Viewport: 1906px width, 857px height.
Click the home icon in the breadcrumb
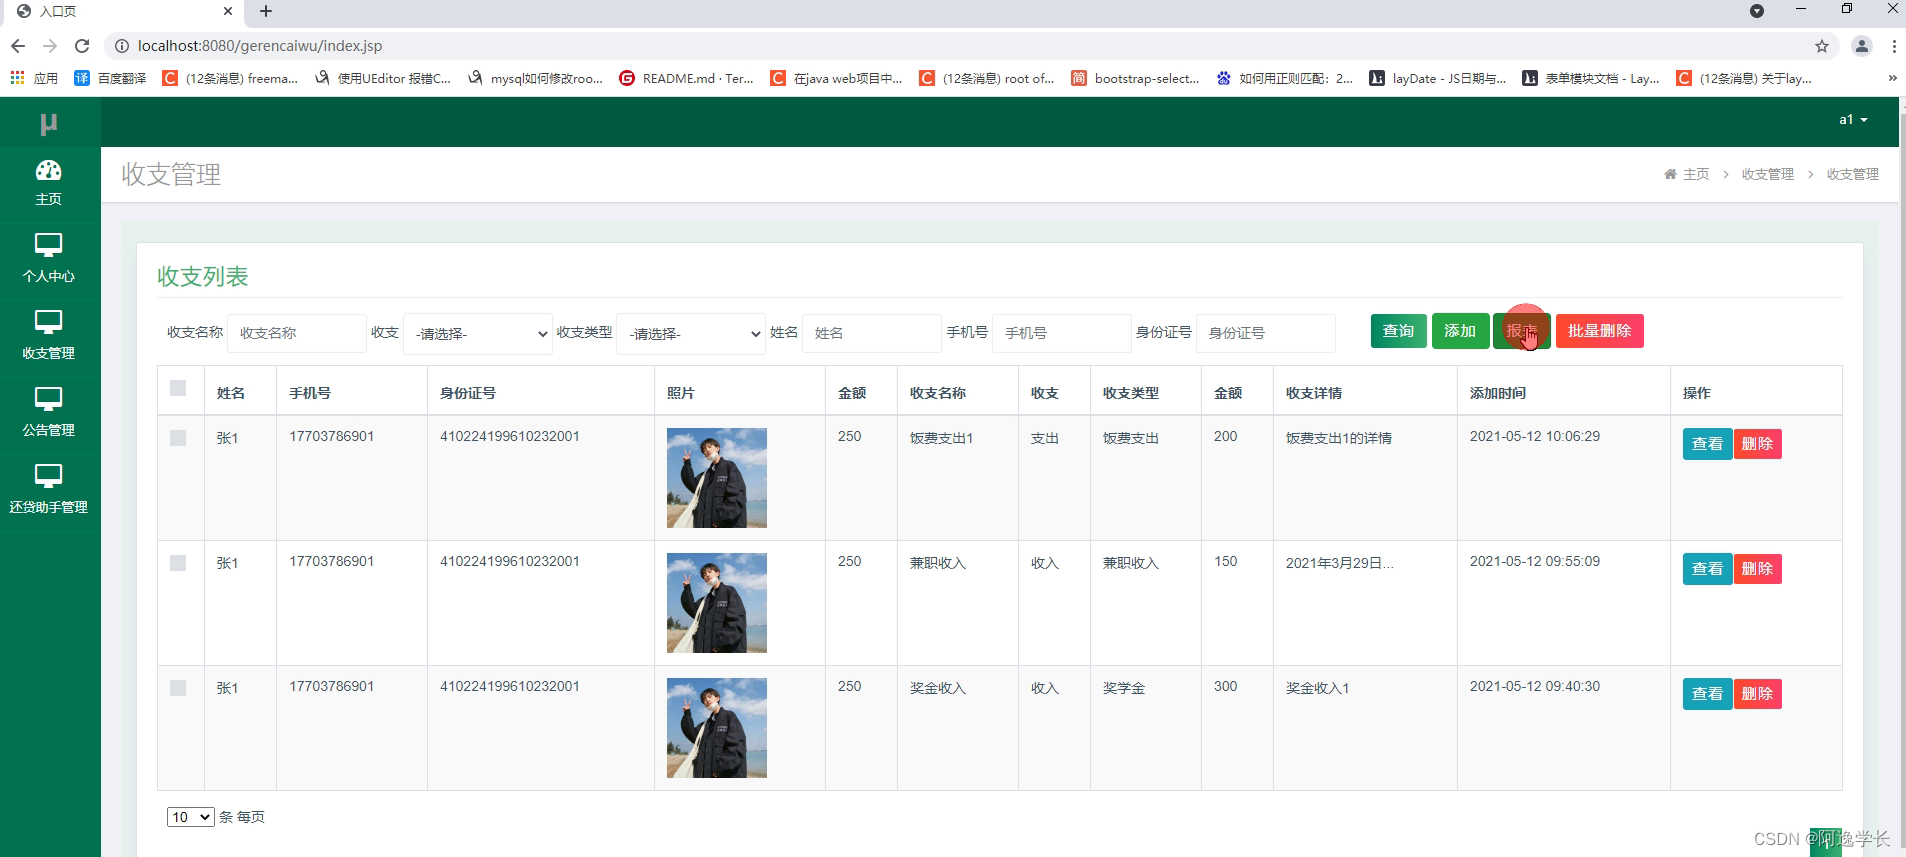[1670, 174]
